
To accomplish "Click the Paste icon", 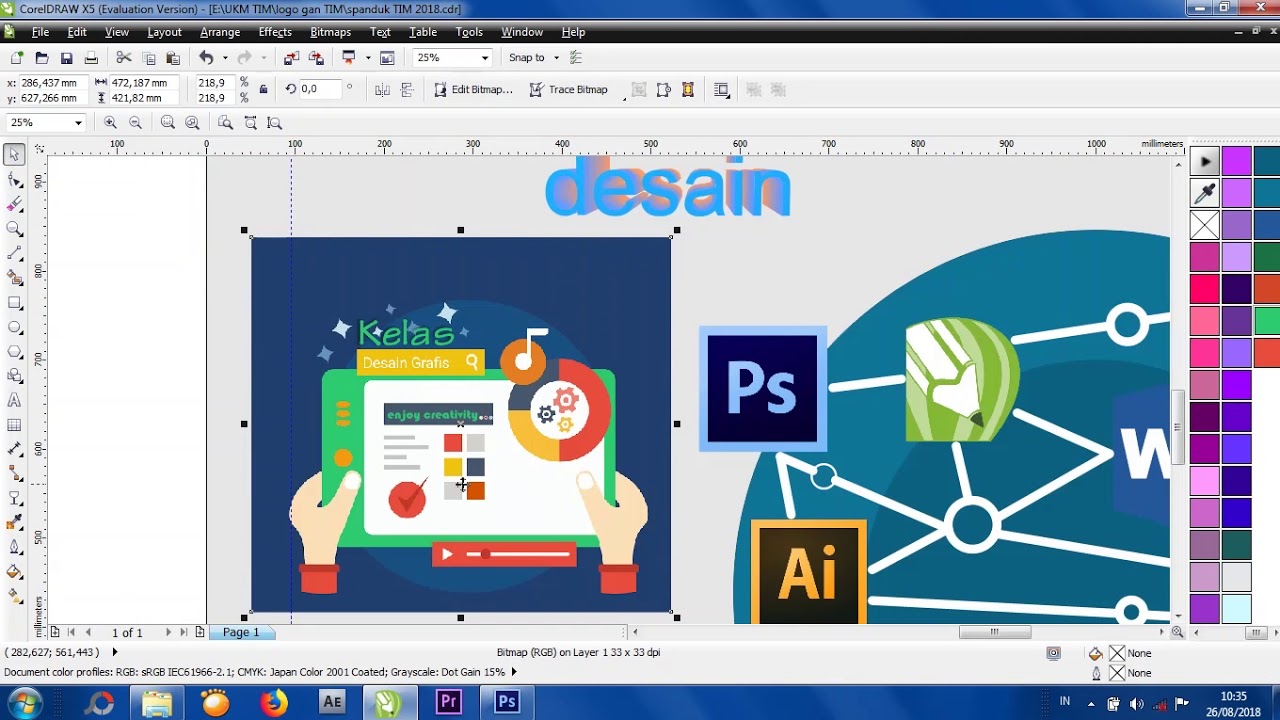I will pos(173,58).
